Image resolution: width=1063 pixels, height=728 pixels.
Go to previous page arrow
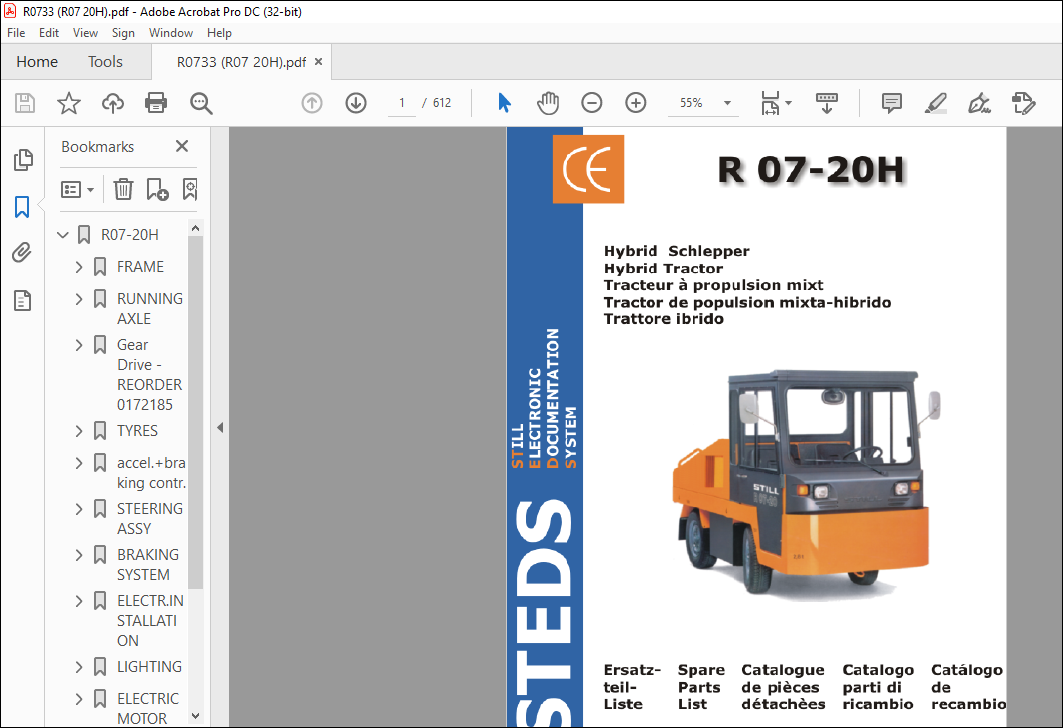point(312,103)
